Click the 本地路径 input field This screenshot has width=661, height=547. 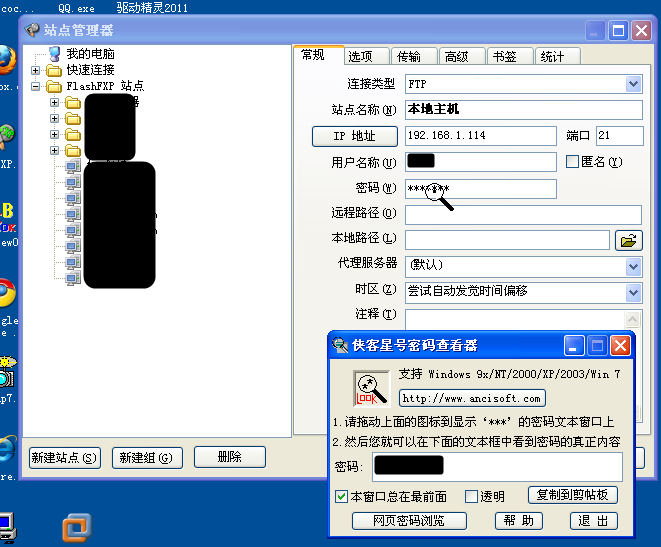[507, 240]
